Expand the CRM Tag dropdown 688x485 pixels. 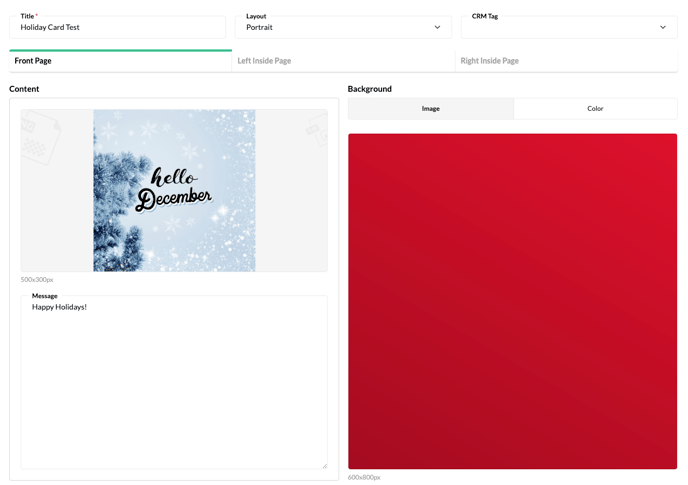point(569,27)
